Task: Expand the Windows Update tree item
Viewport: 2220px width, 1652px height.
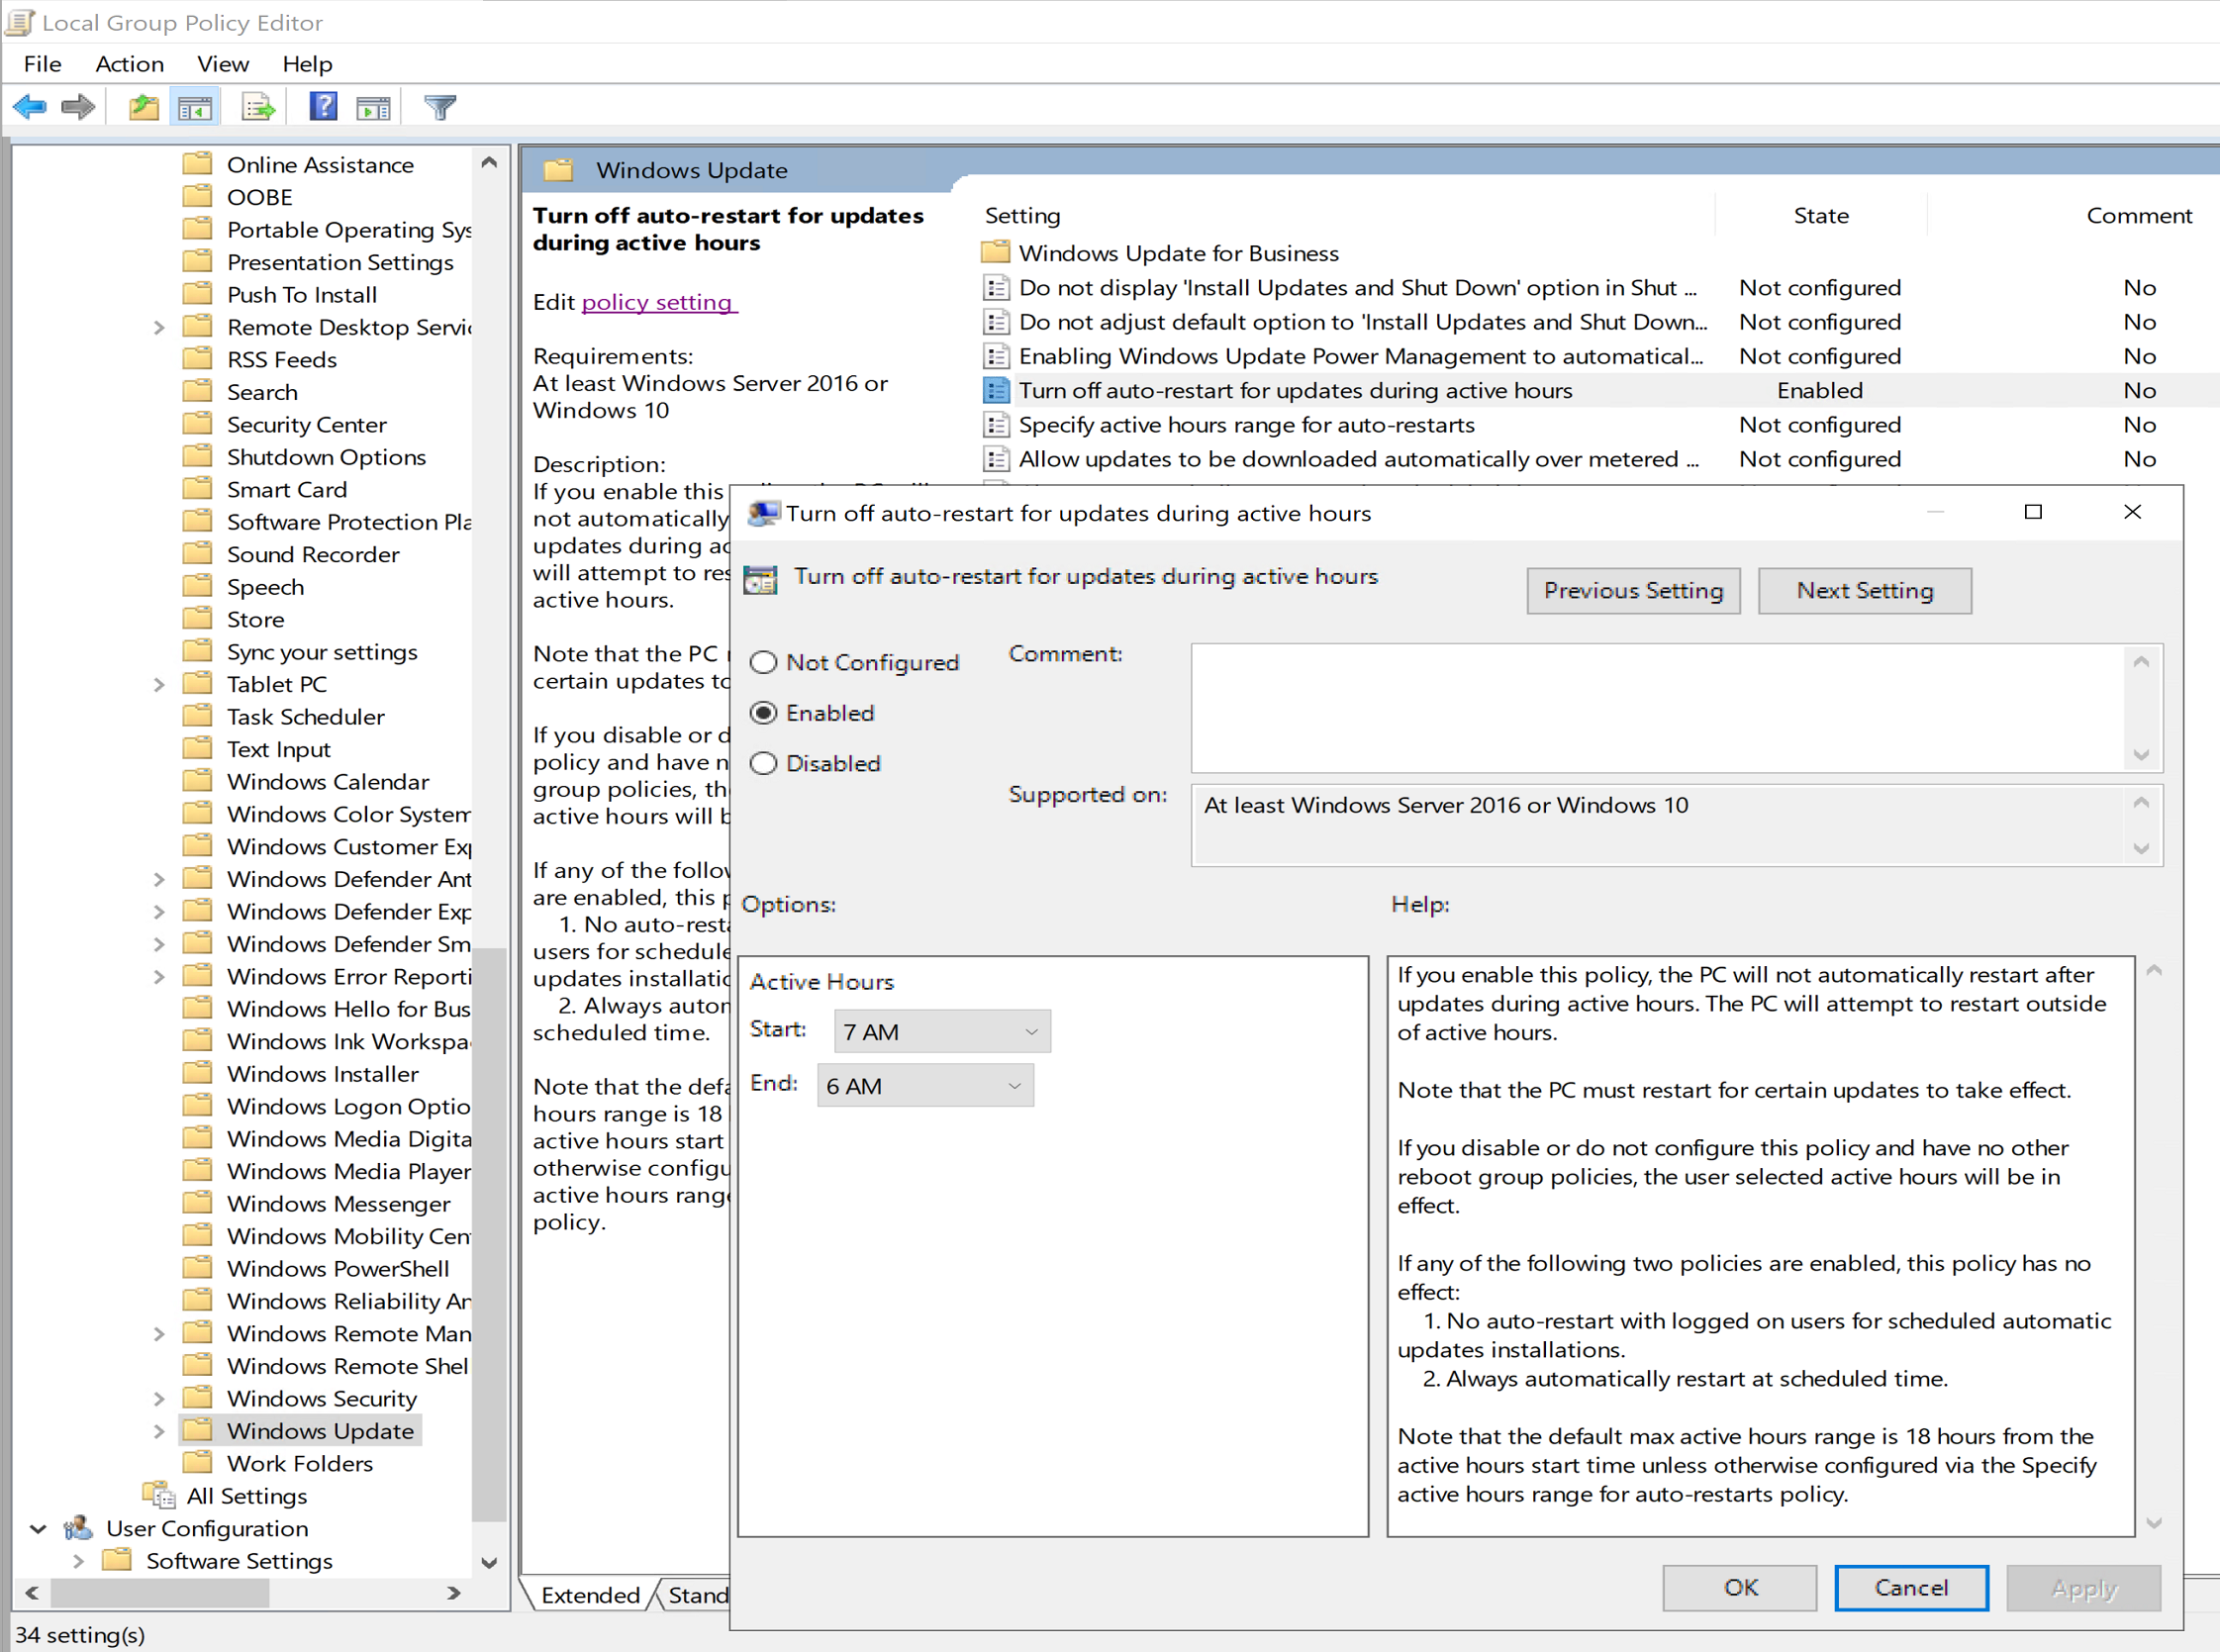Action: [x=157, y=1430]
